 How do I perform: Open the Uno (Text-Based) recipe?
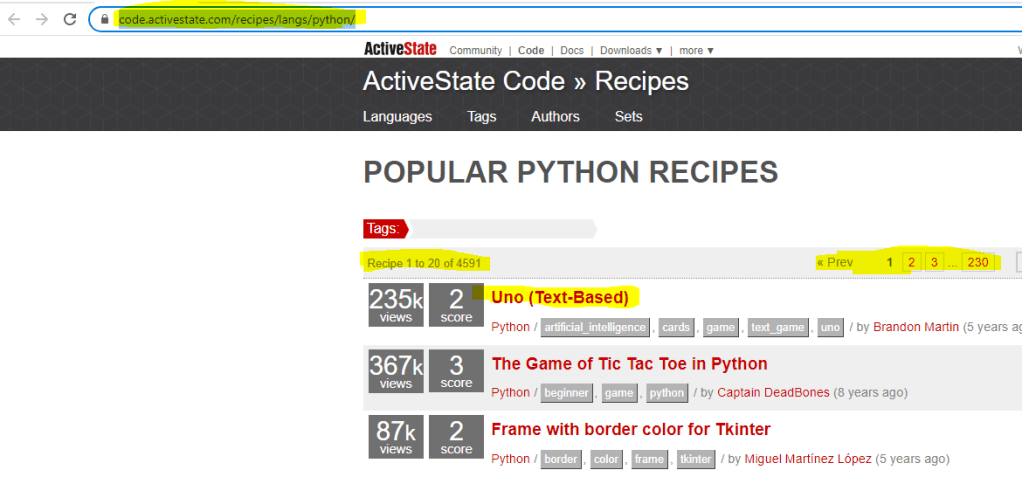point(560,297)
